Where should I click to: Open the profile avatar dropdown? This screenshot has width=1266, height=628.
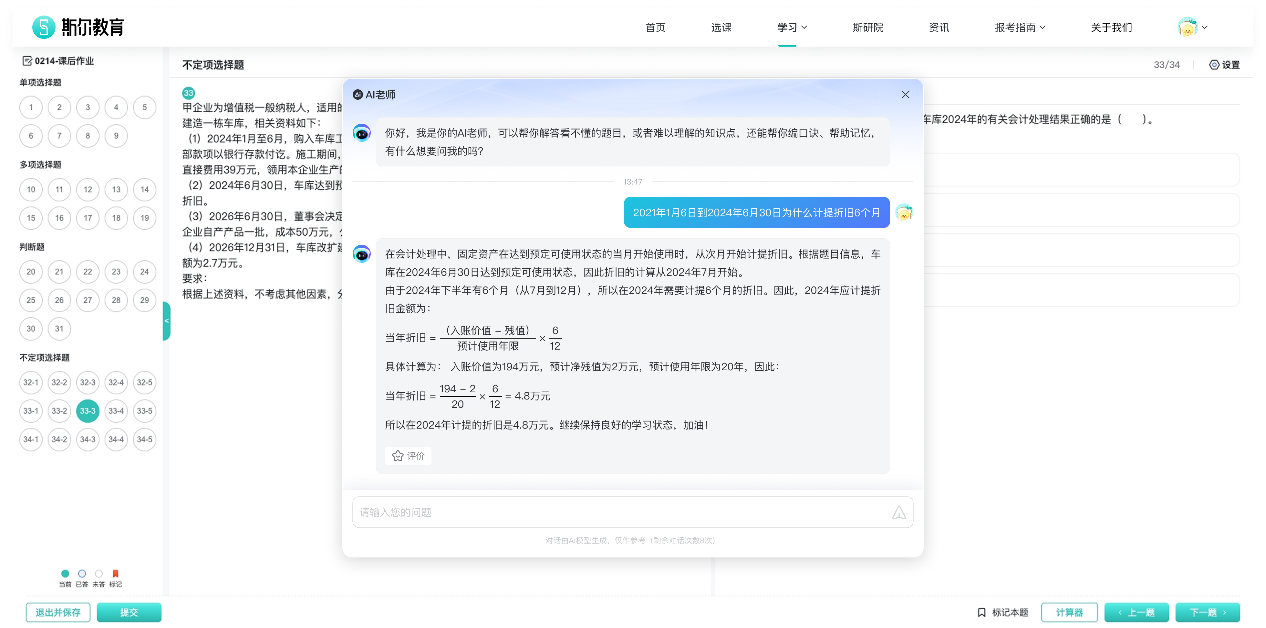click(1192, 27)
